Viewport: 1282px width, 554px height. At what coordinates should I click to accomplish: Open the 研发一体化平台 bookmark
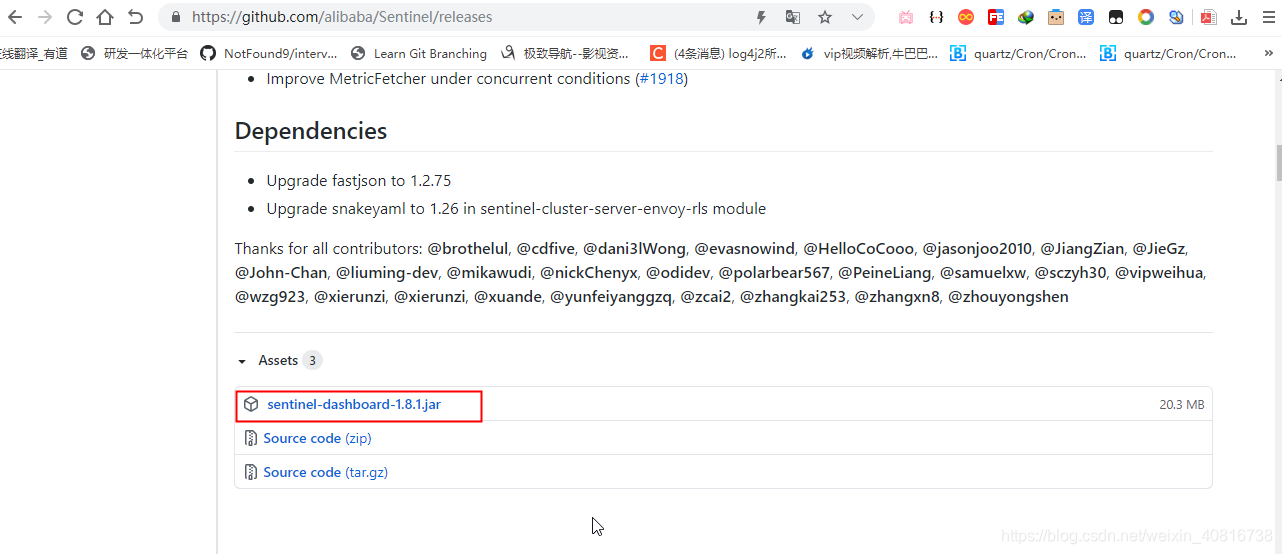click(134, 53)
